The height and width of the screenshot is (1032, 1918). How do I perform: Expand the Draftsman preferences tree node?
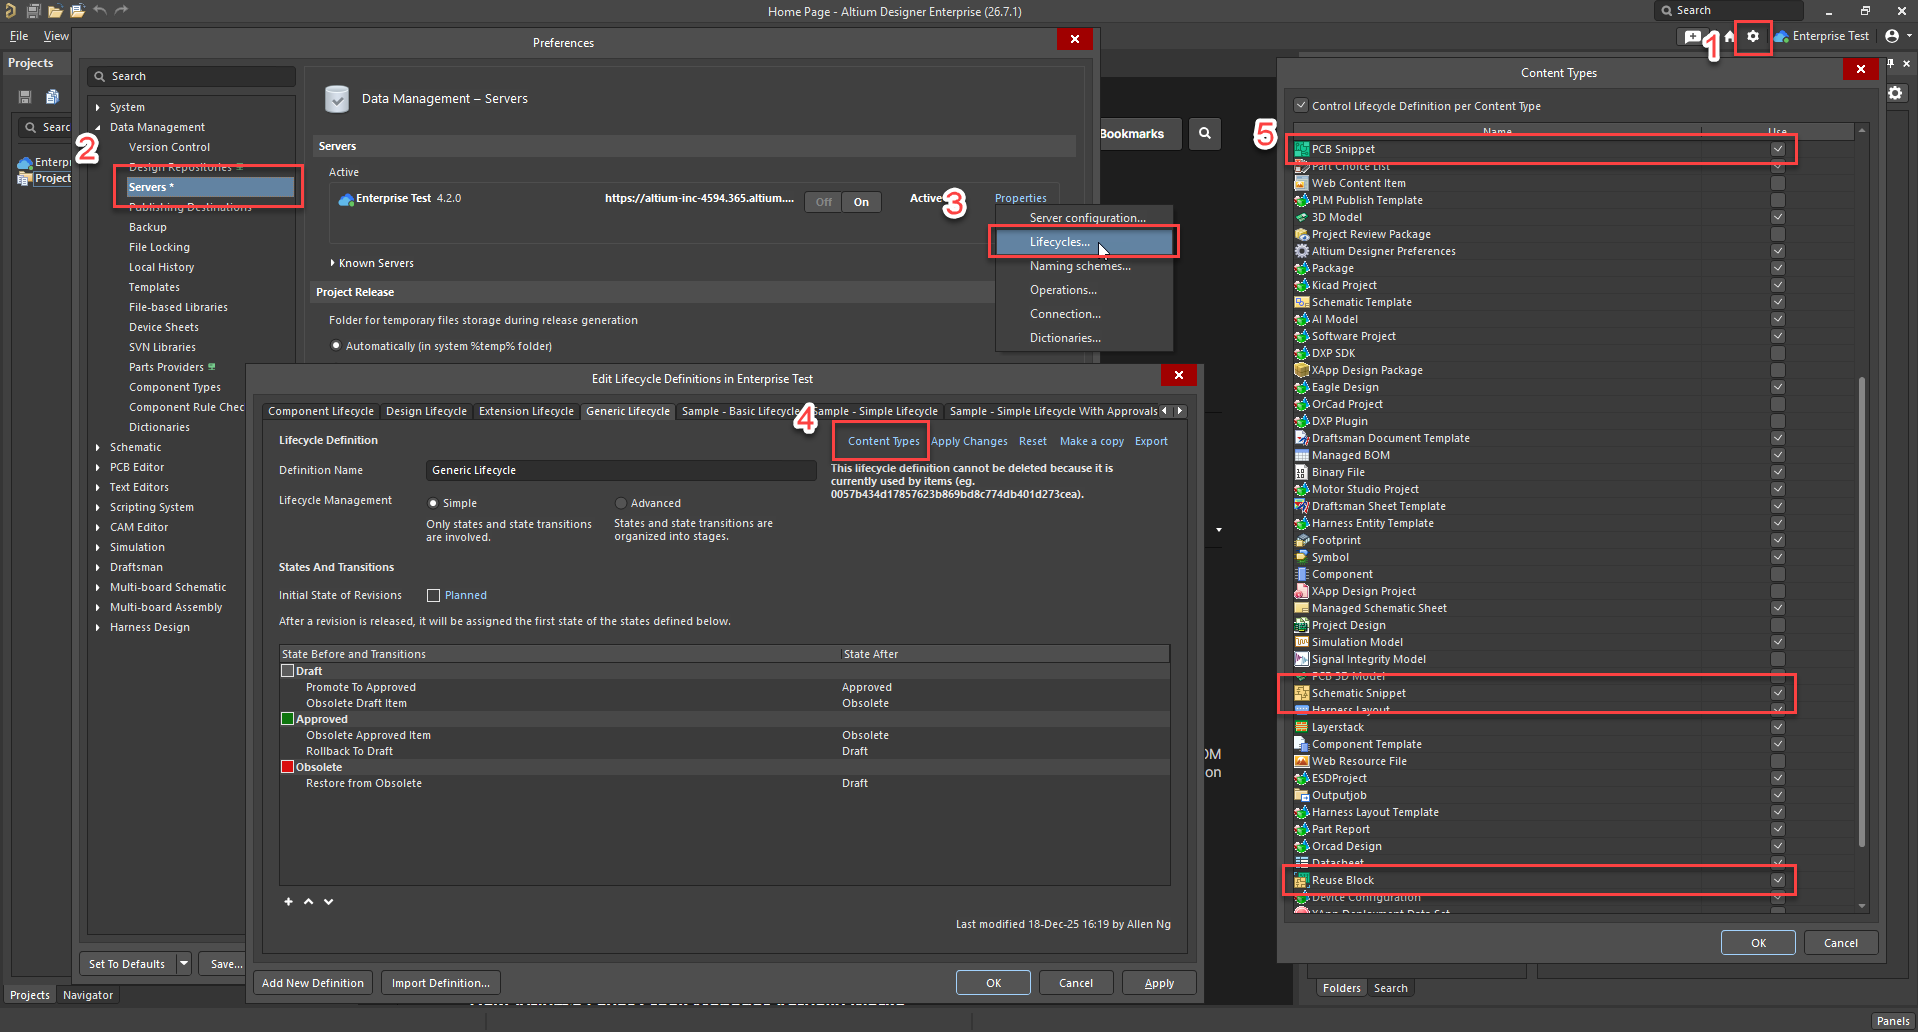coord(98,567)
